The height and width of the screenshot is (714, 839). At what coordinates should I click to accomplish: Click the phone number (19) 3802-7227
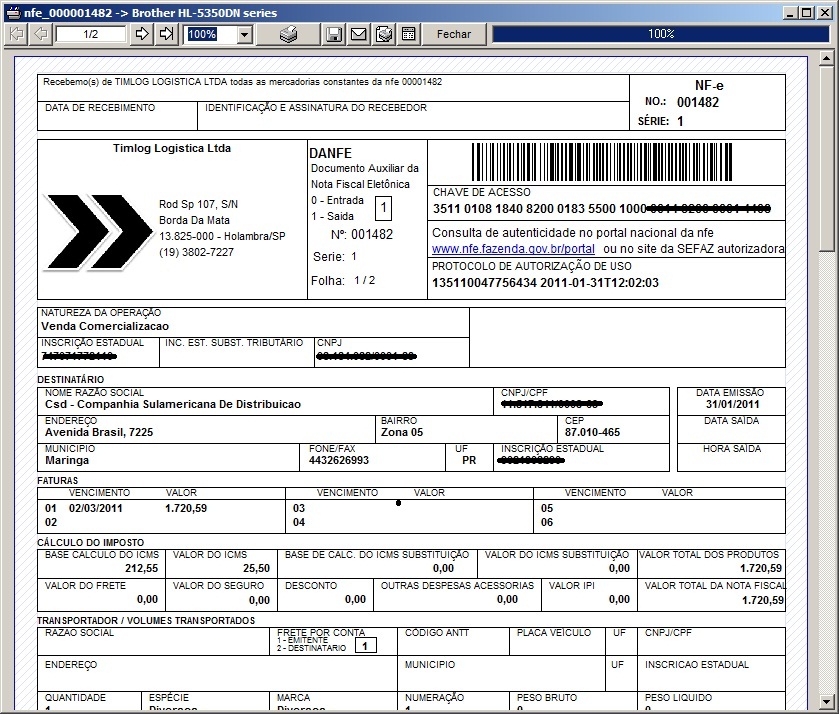(x=196, y=252)
